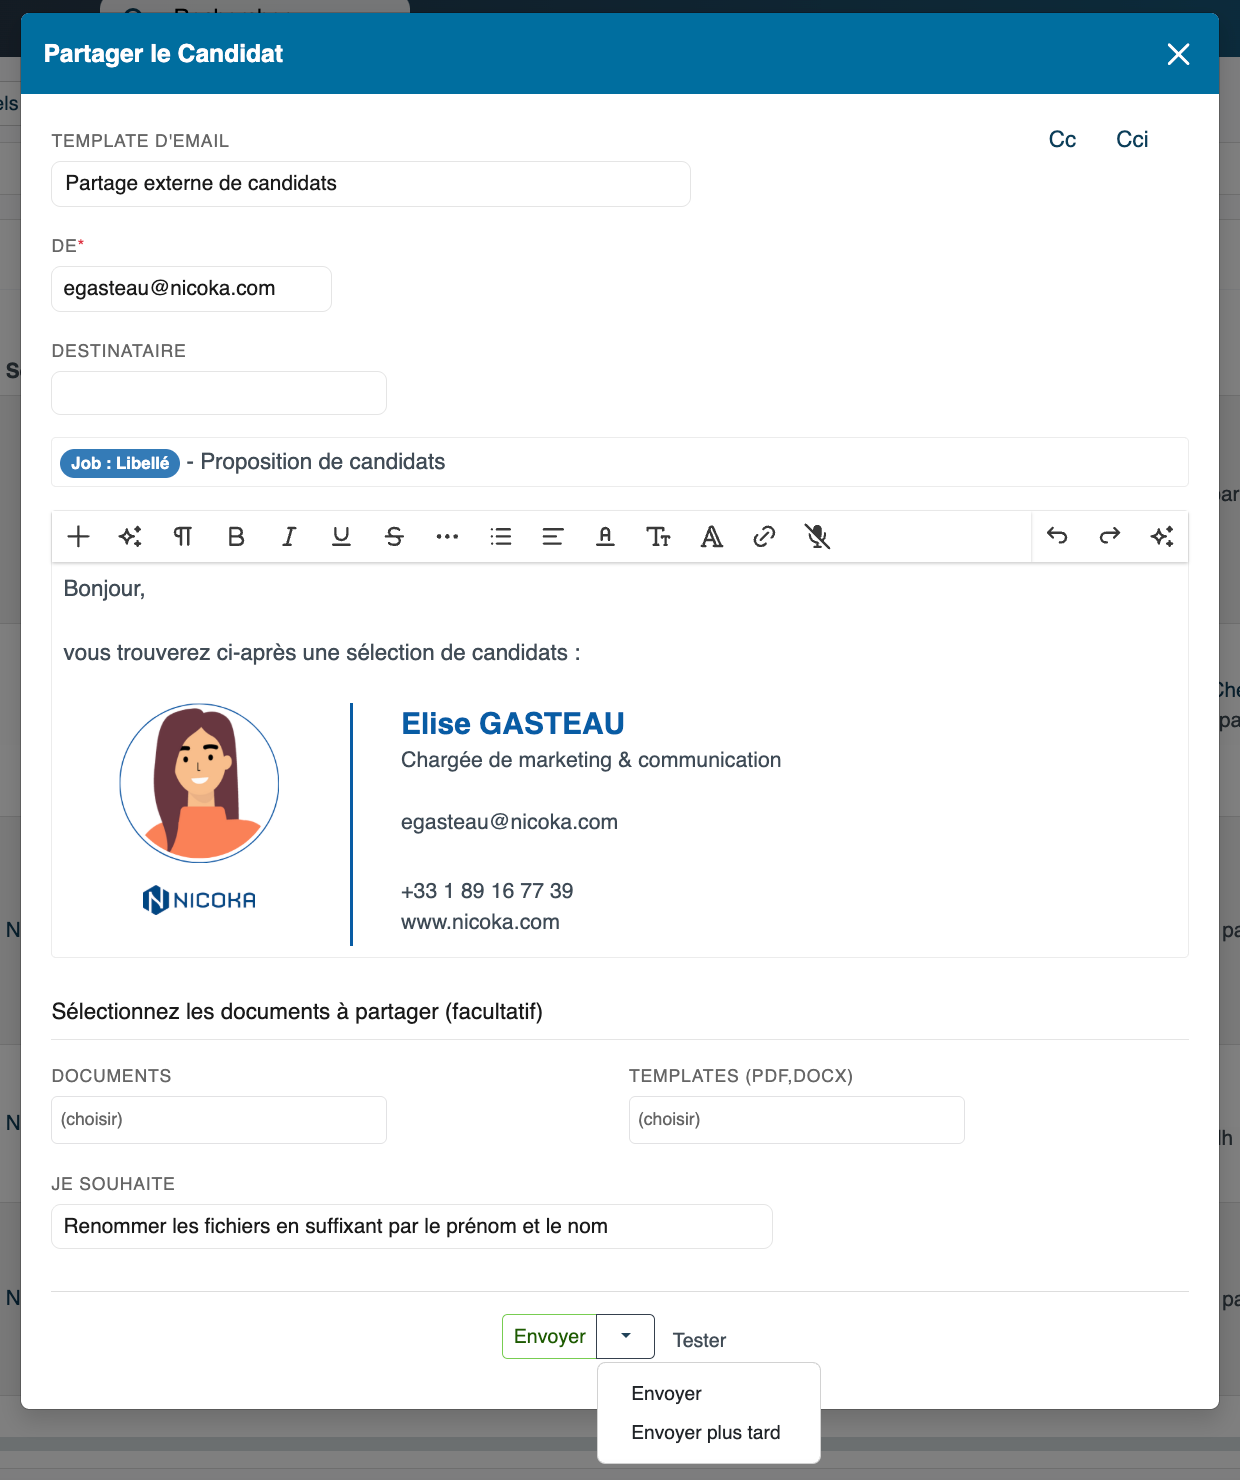
Task: Select "Envoyer" in the dropdown menu
Action: click(667, 1394)
